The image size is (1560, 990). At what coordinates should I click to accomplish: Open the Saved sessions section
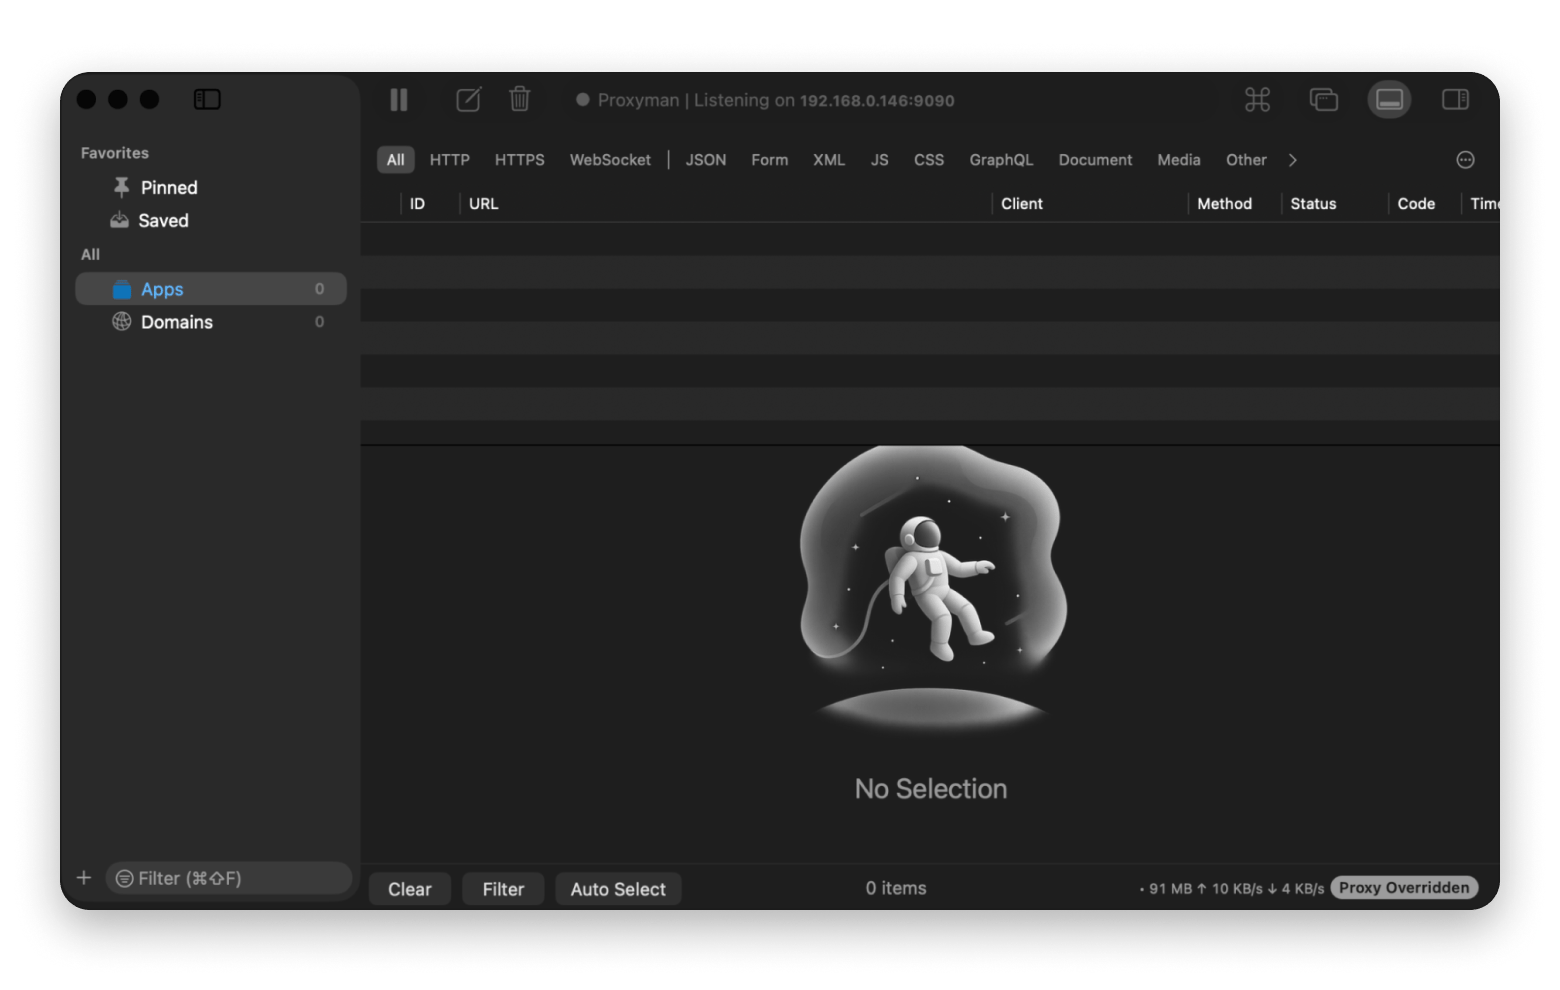[163, 220]
